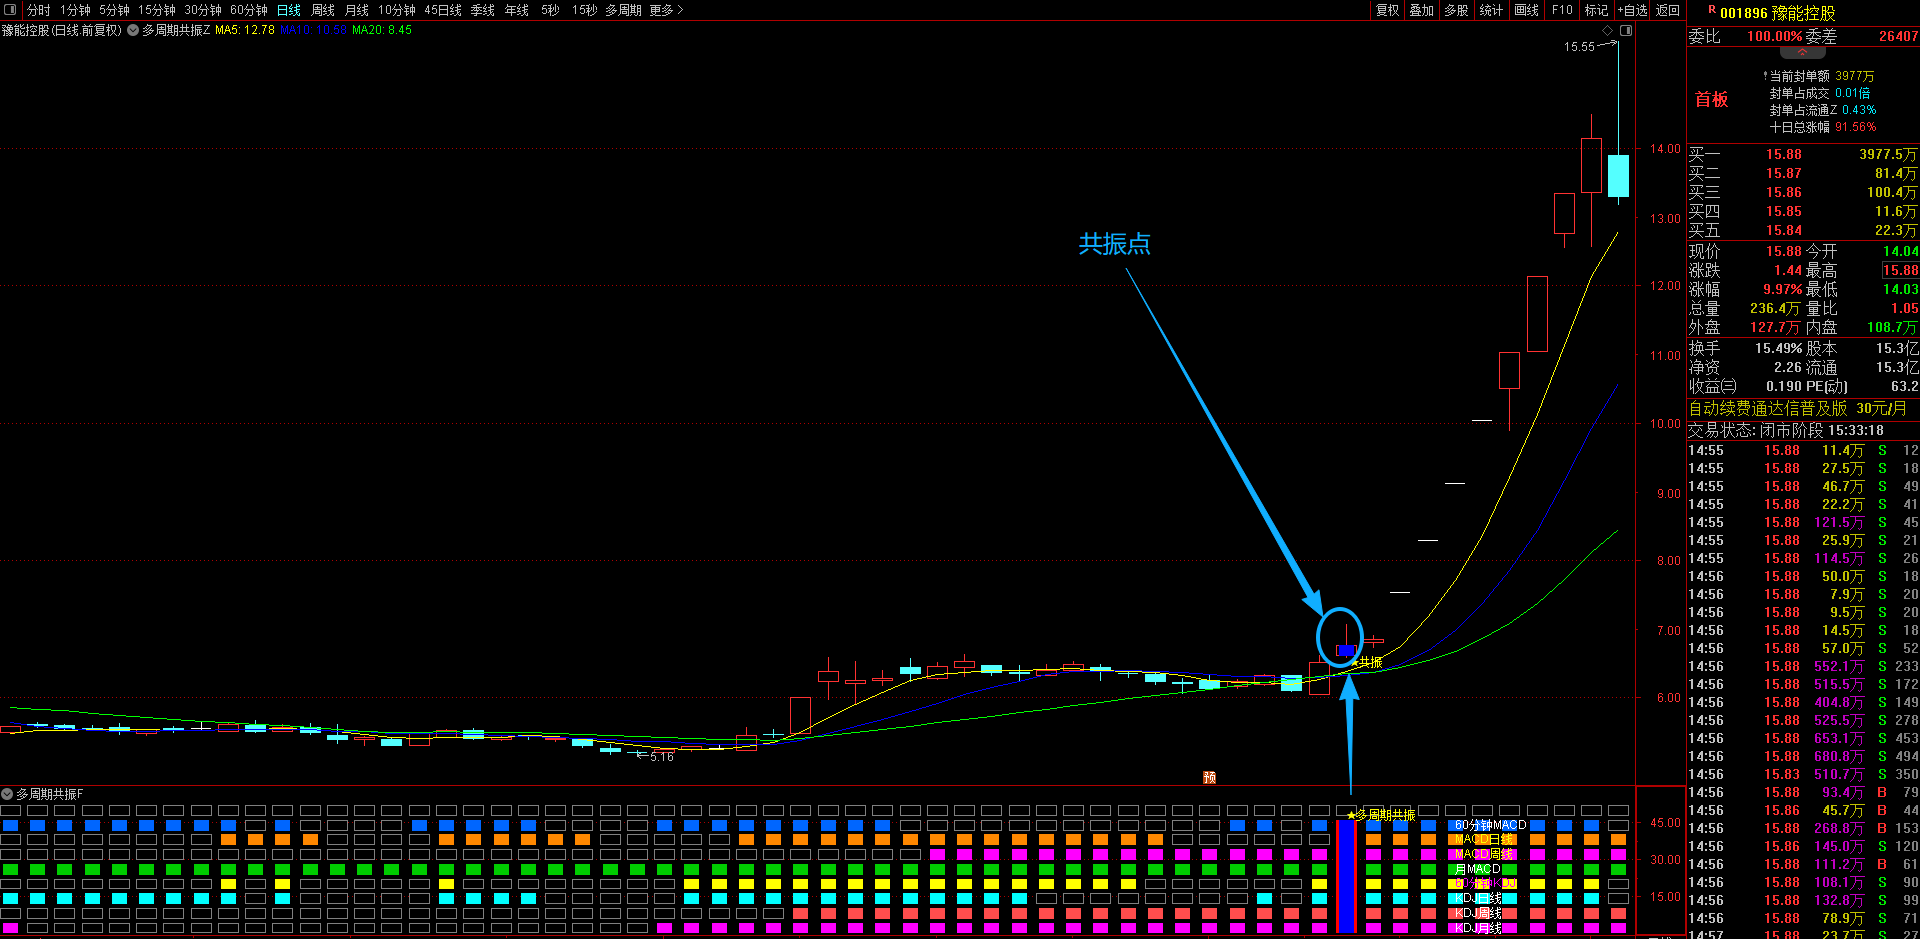The width and height of the screenshot is (1920, 939).
Task: Collapse the order info panel chevron
Action: tap(1803, 53)
